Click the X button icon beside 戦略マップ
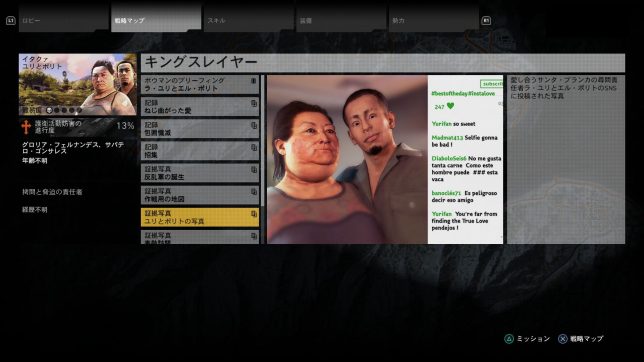Viewport: 644px width, 362px height. (563, 339)
